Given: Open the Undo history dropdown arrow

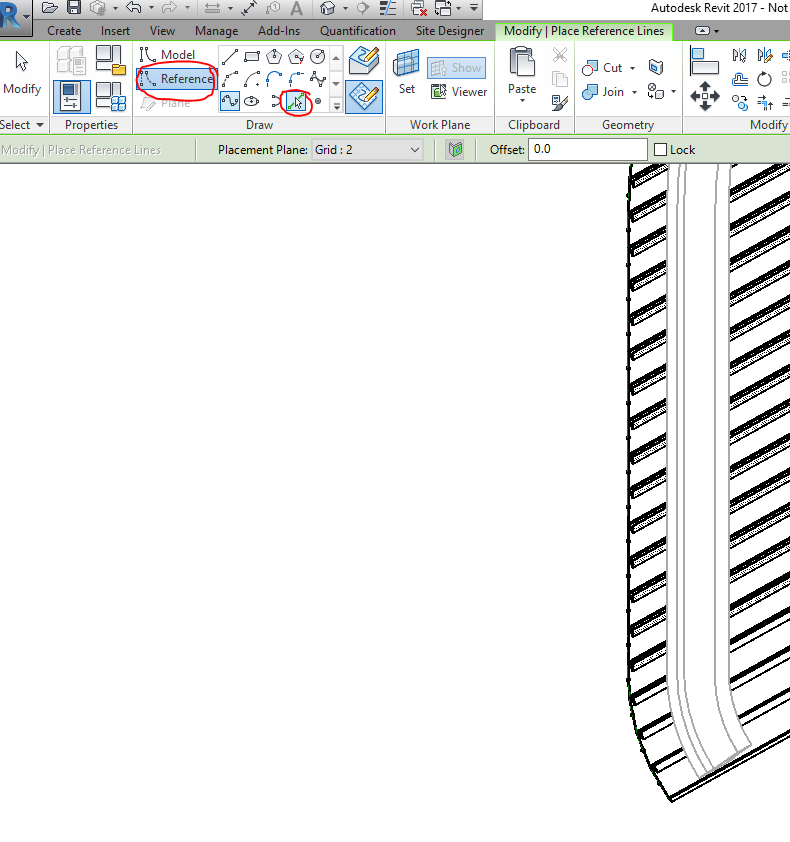Looking at the screenshot, I should tap(151, 8).
